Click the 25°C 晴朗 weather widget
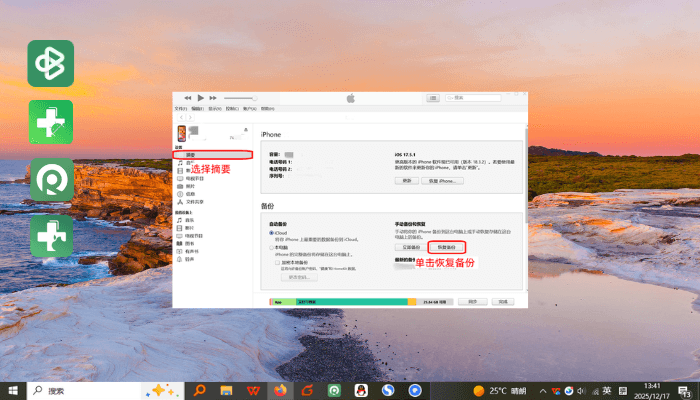The width and height of the screenshot is (700, 400). click(x=500, y=391)
